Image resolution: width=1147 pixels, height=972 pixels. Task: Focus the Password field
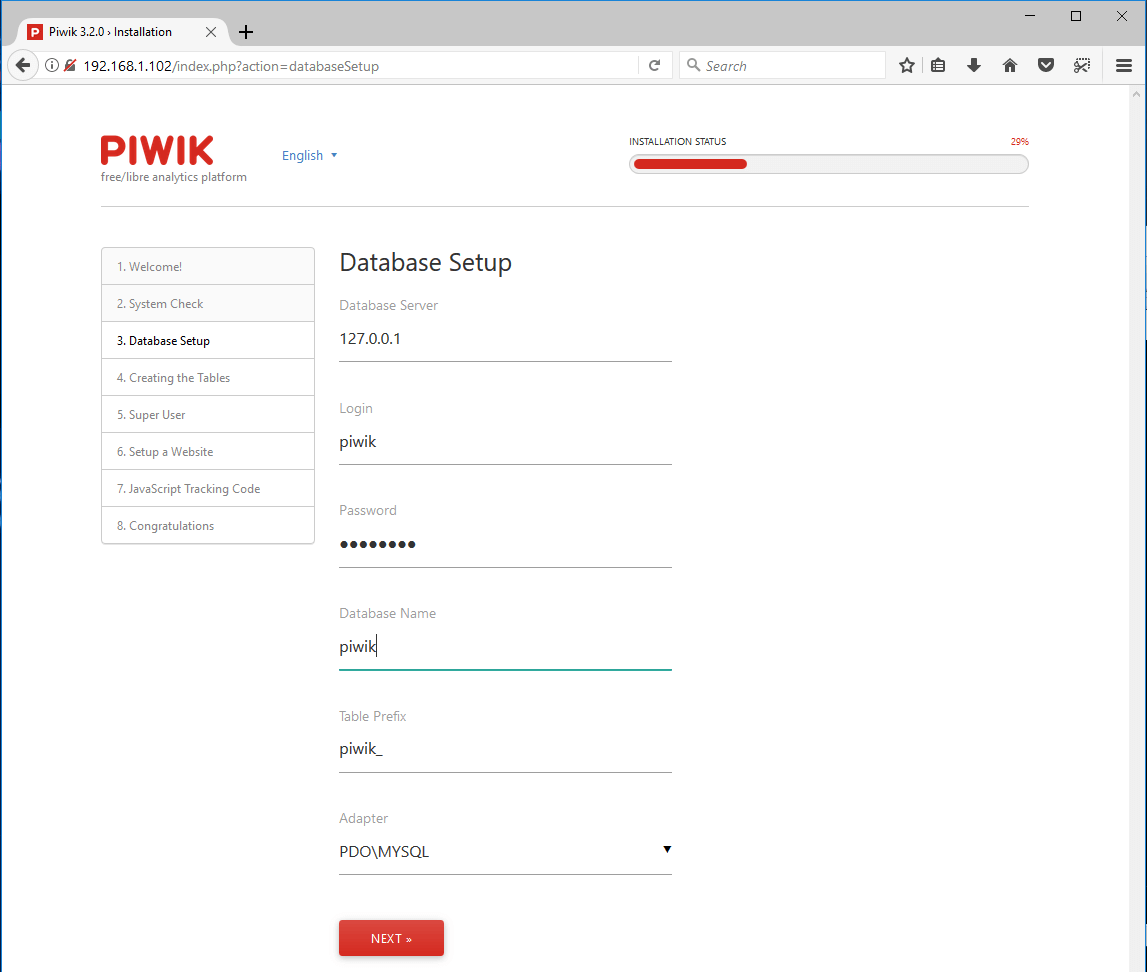click(505, 545)
